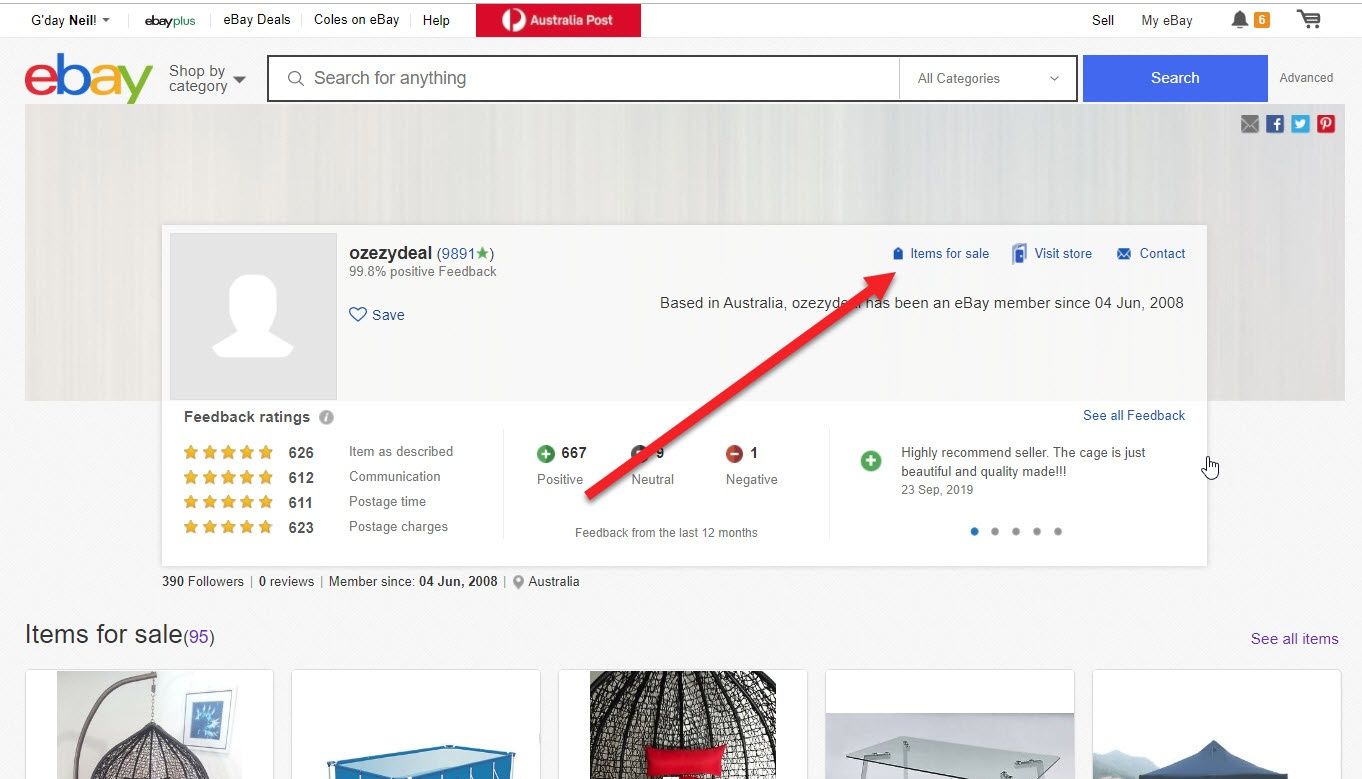Open eBay Deals in top bar
Screen dimensions: 1362x779
pyautogui.click(x=257, y=19)
